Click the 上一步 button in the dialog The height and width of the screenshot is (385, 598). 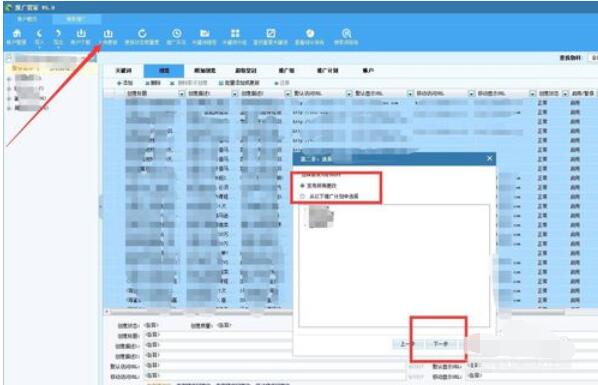pos(407,344)
